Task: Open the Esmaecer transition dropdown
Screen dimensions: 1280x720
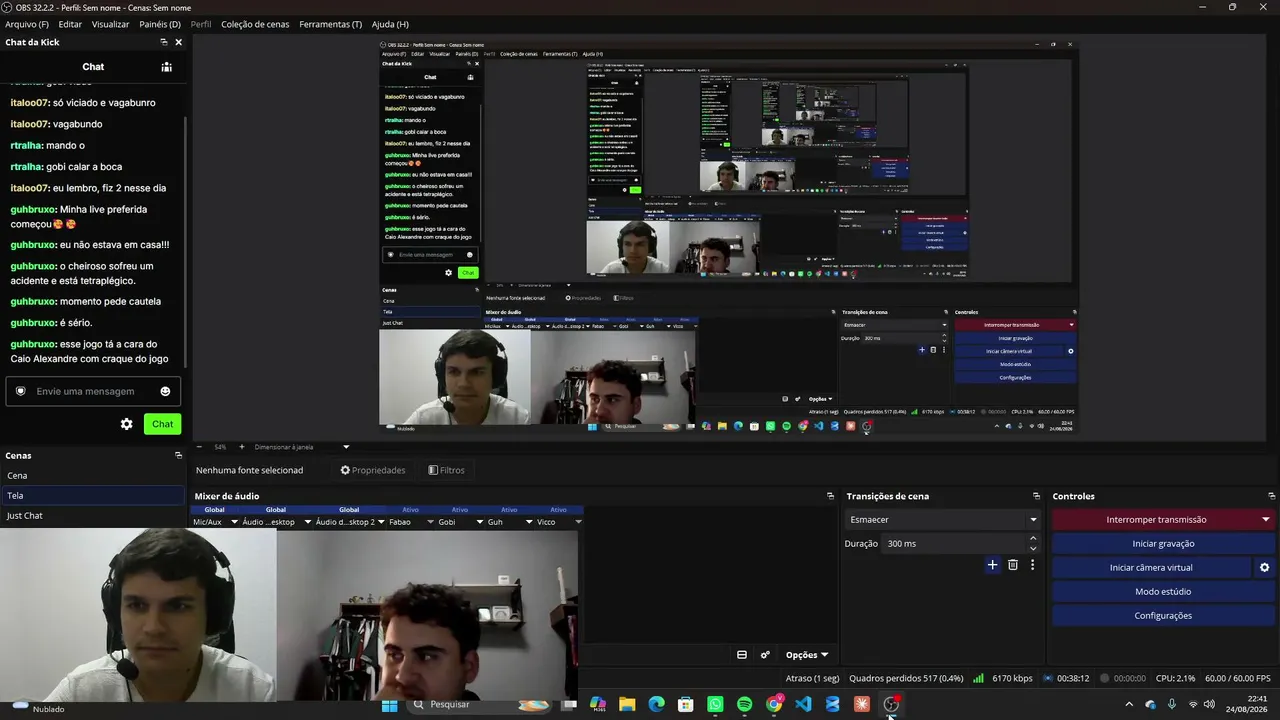Action: (943, 519)
